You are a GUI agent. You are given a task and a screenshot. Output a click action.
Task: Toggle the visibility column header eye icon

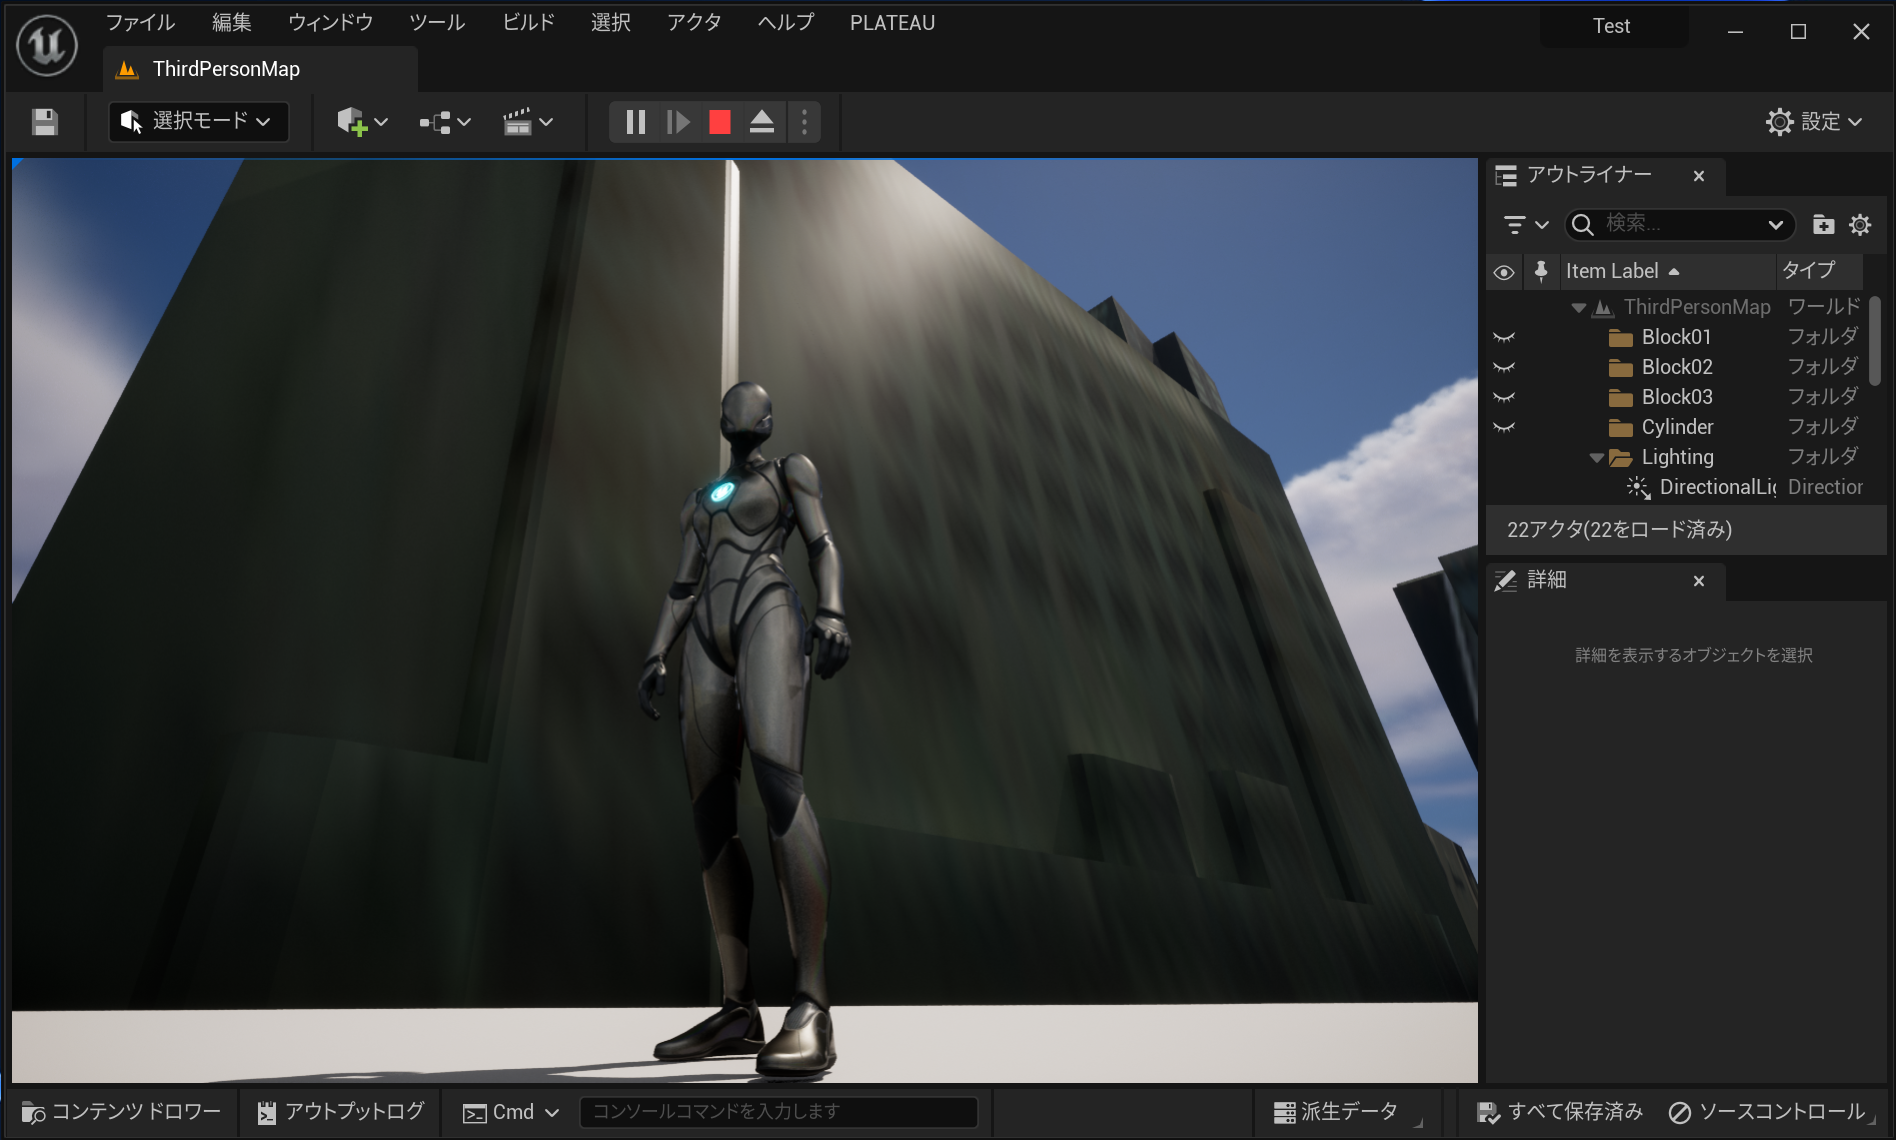coord(1504,271)
